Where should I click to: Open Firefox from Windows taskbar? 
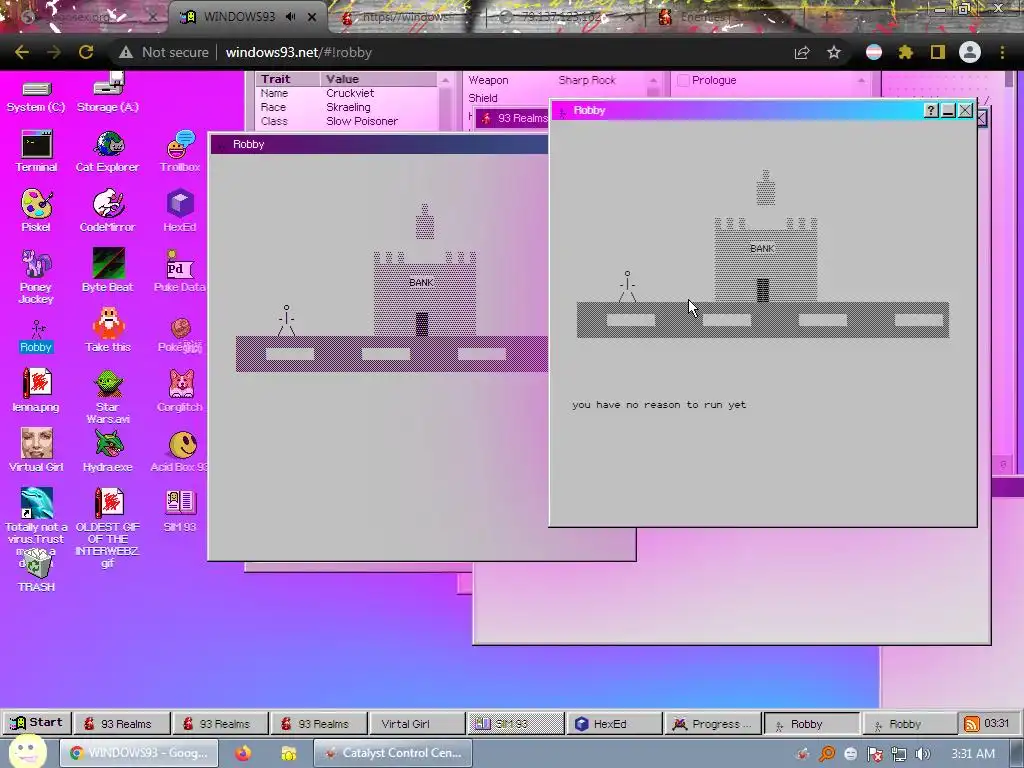(x=243, y=753)
